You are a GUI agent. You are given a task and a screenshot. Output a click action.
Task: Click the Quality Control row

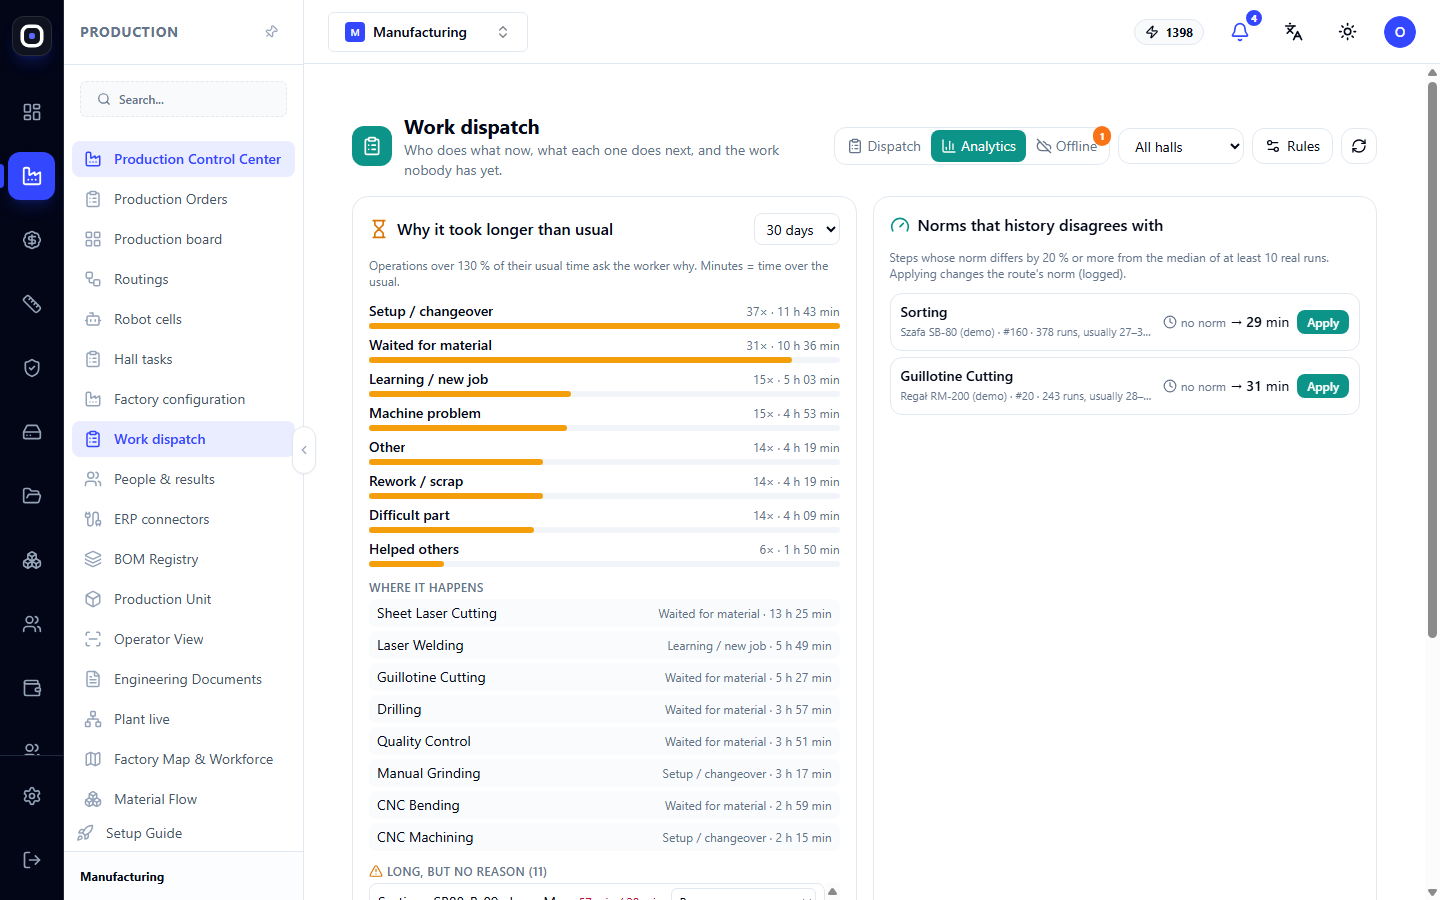[x=604, y=742]
